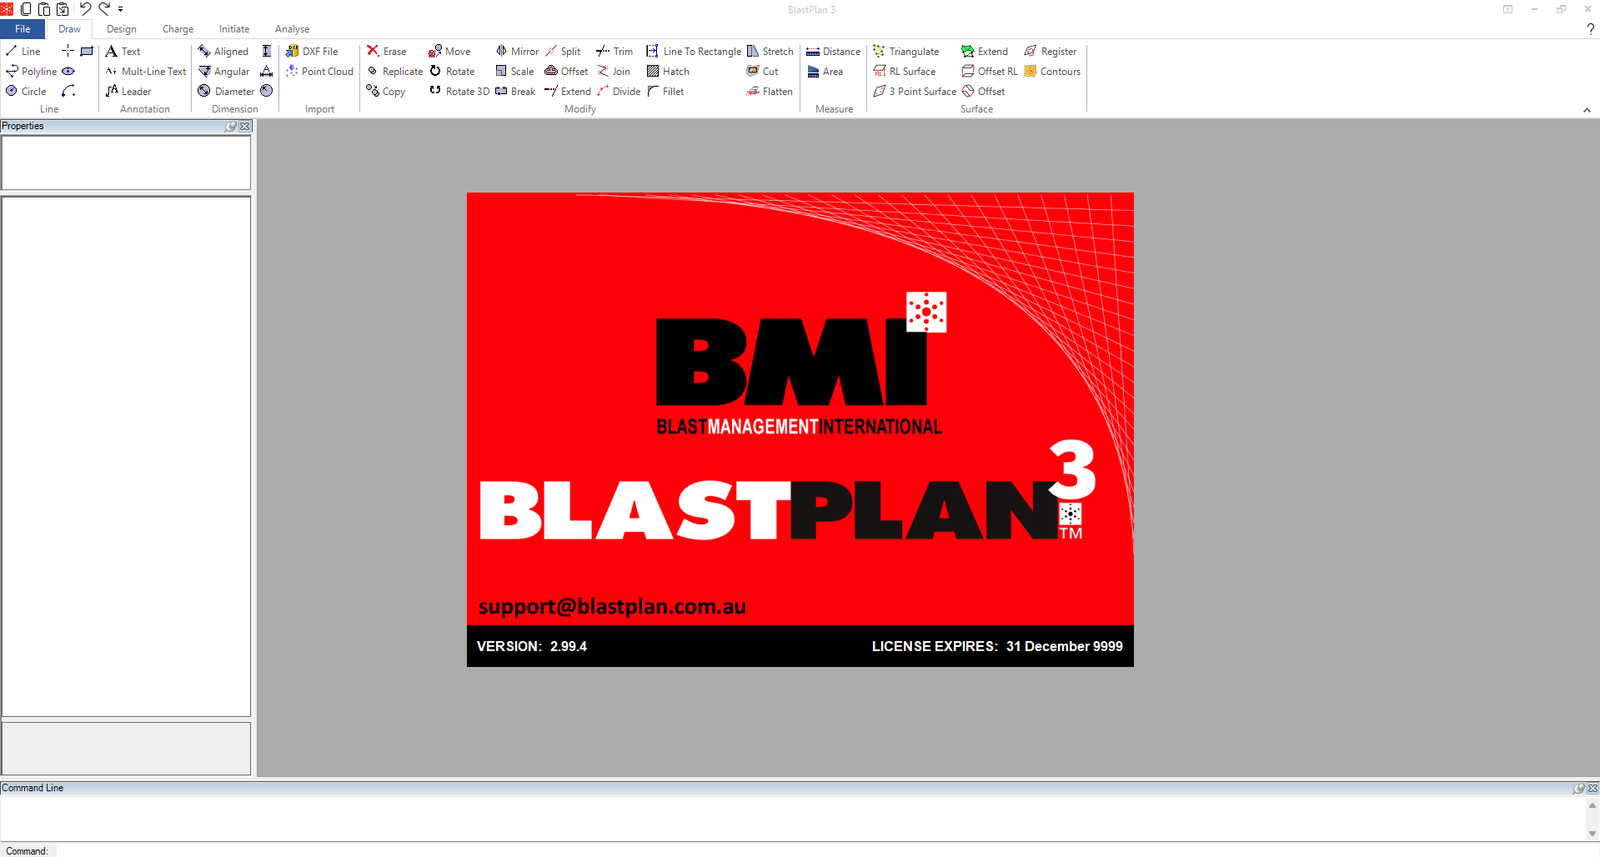Choose the rectangle drawing icon
1600x857 pixels.
click(87, 51)
